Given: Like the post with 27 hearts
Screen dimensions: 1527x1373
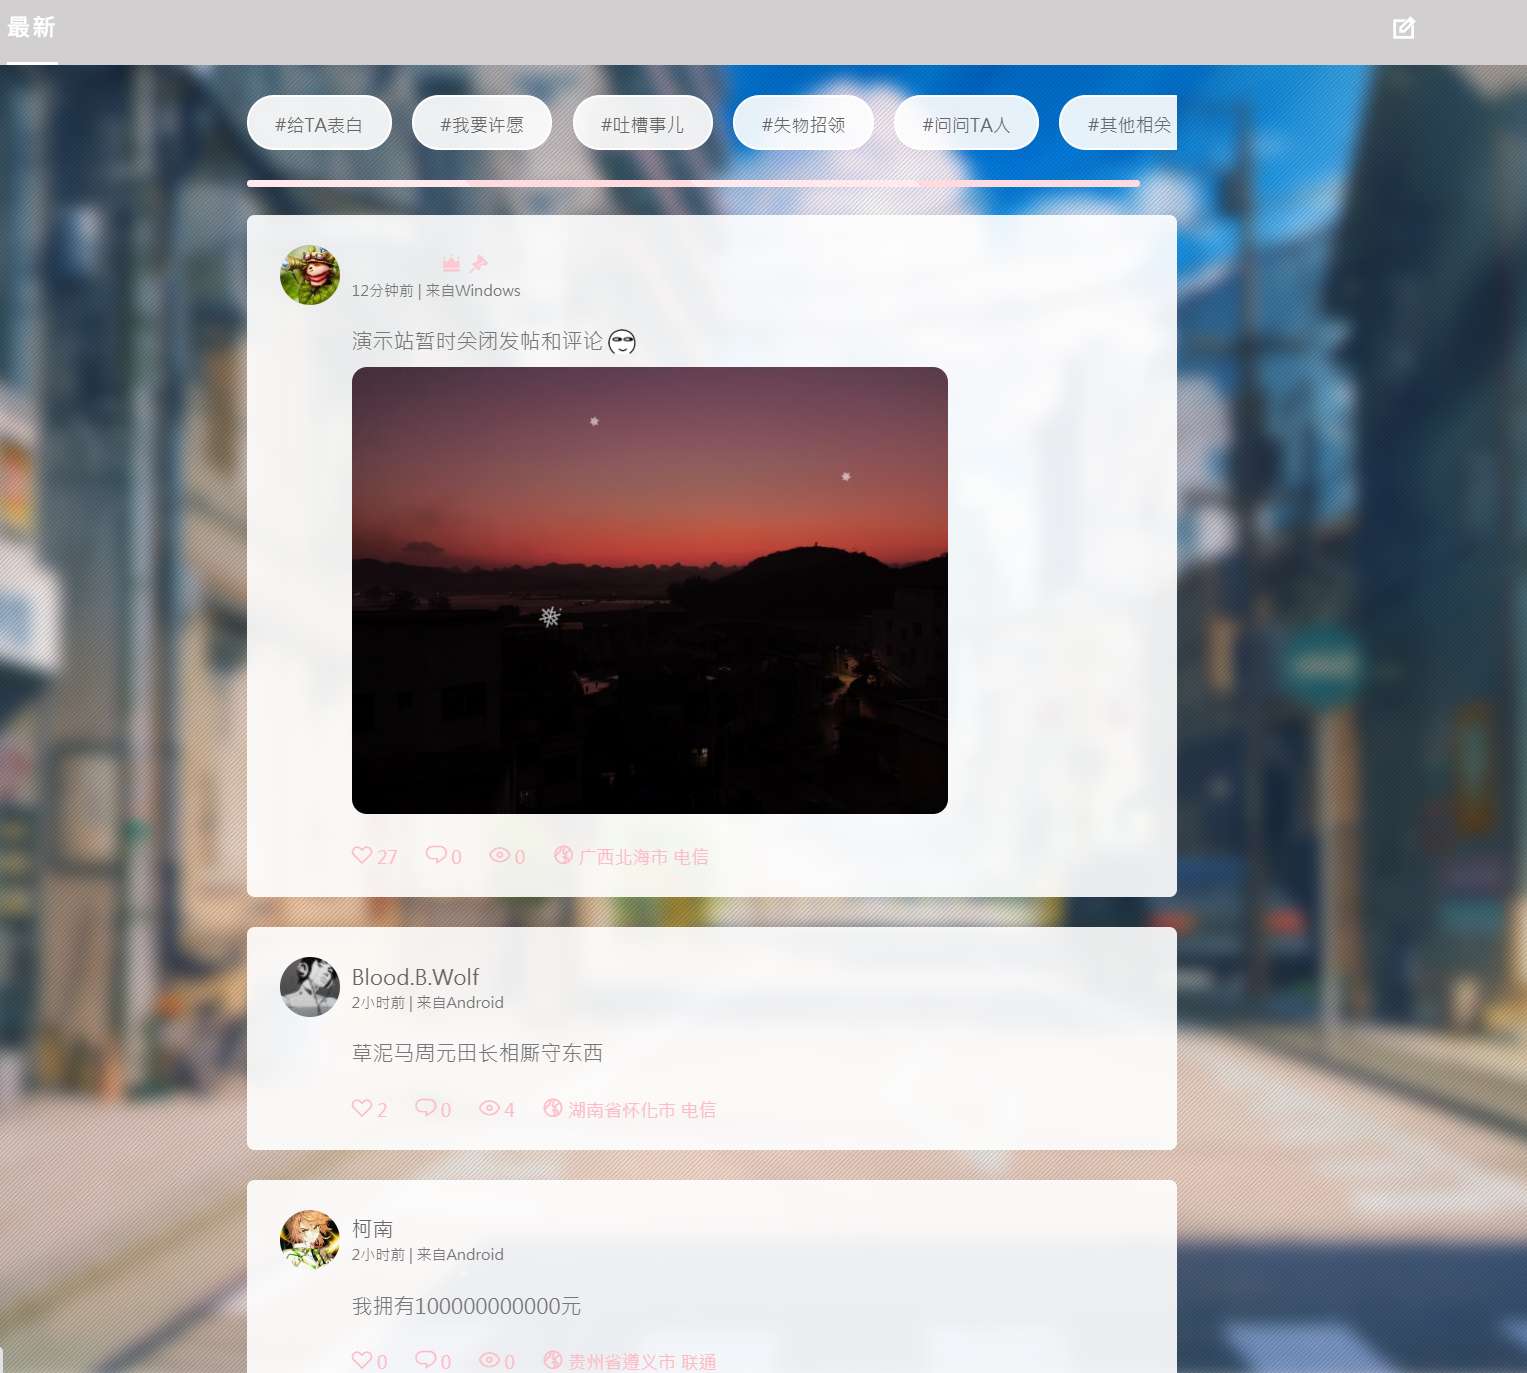Looking at the screenshot, I should coord(362,855).
